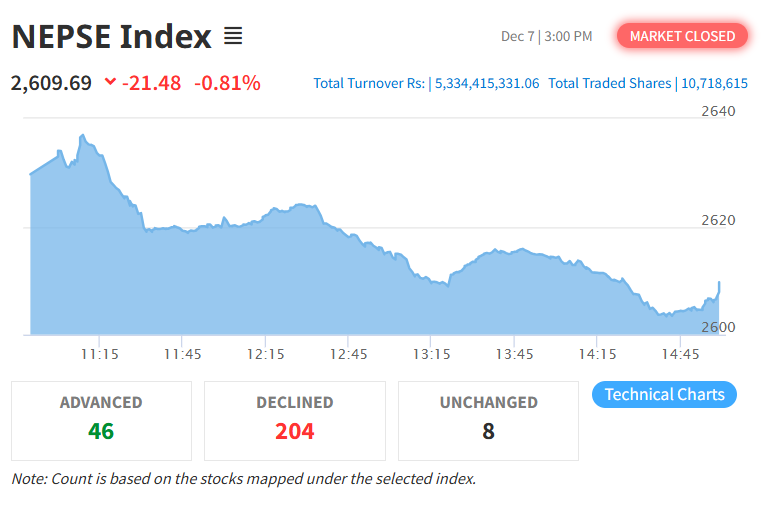Click the 2640 price axis label

point(717,111)
